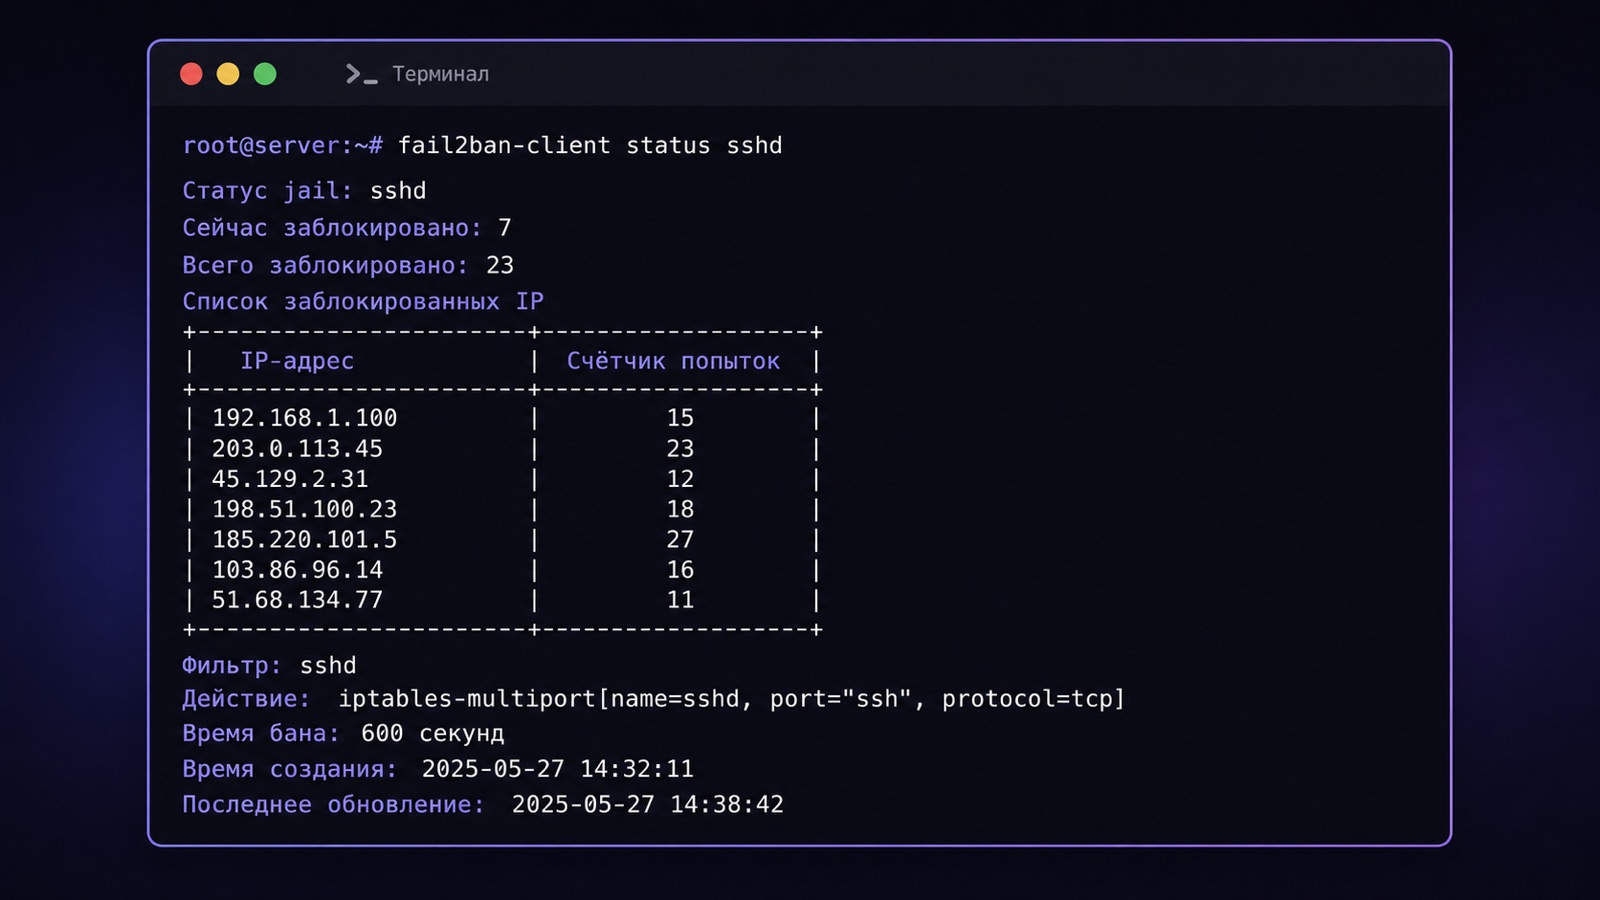
Task: Click the "Терминал" window title
Action: [440, 74]
